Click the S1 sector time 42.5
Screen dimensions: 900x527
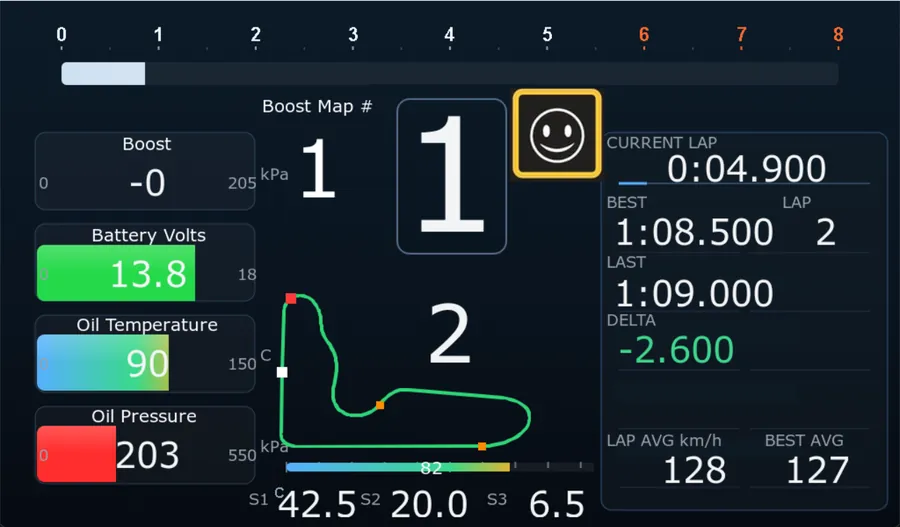point(318,505)
